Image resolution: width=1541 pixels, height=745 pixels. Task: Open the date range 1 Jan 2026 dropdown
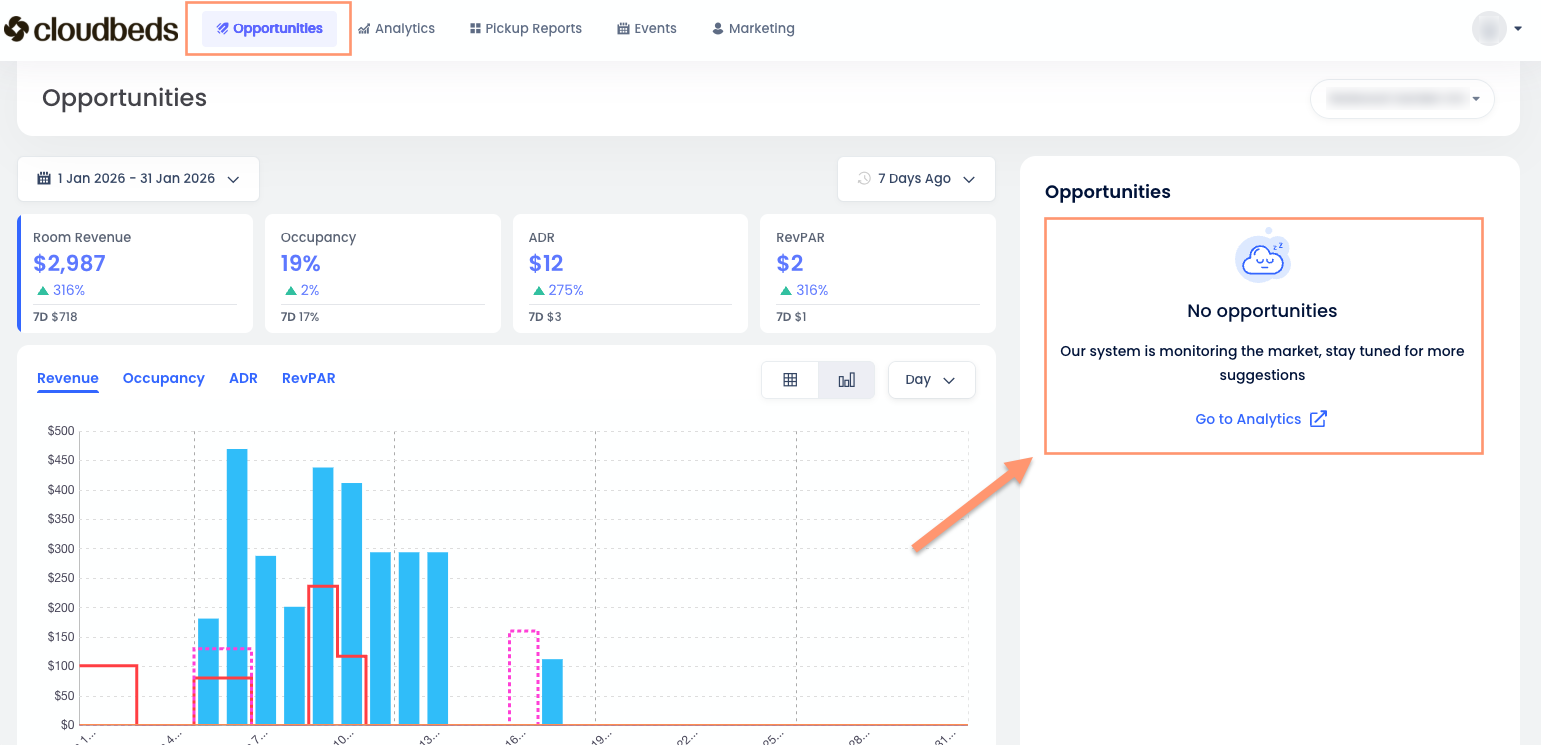coord(138,179)
